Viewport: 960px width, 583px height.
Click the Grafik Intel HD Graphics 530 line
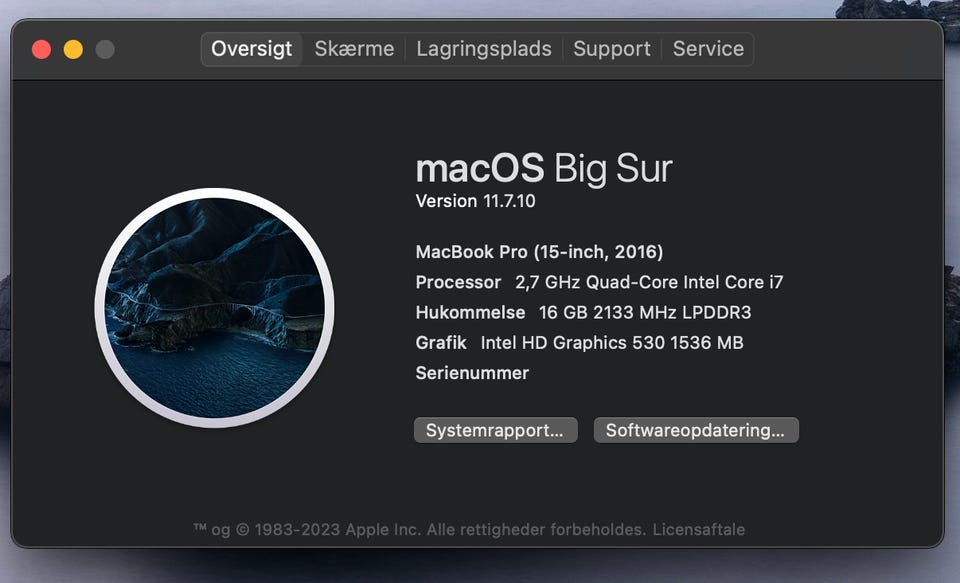pos(579,342)
